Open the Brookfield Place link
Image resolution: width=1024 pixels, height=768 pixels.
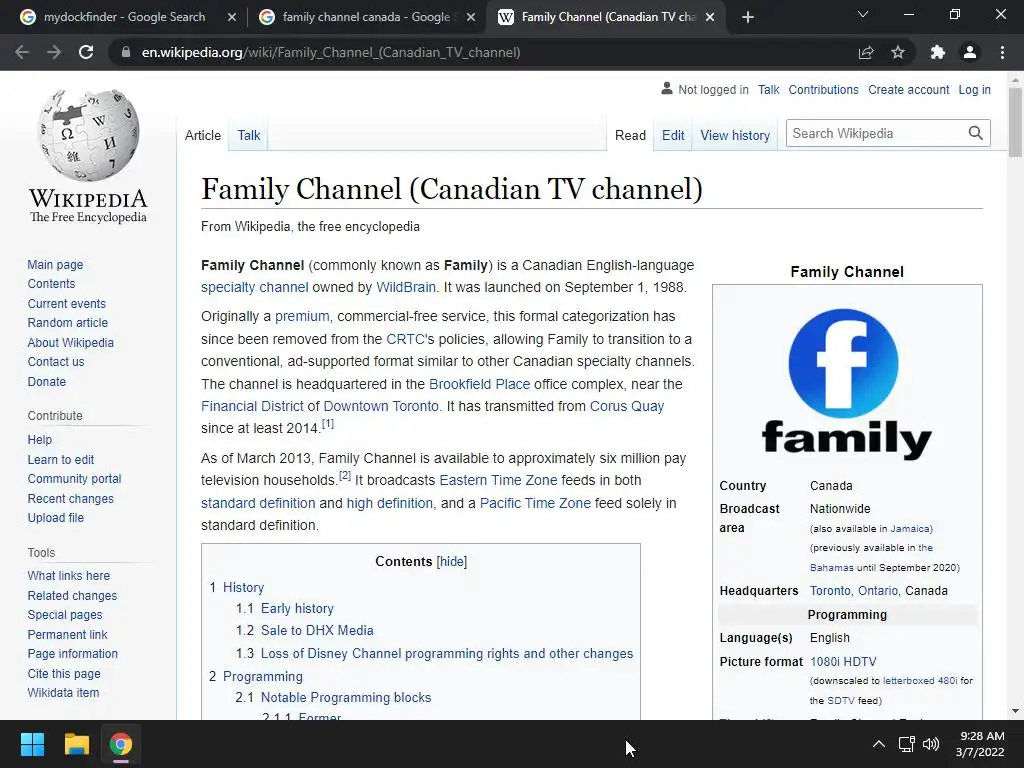(479, 384)
